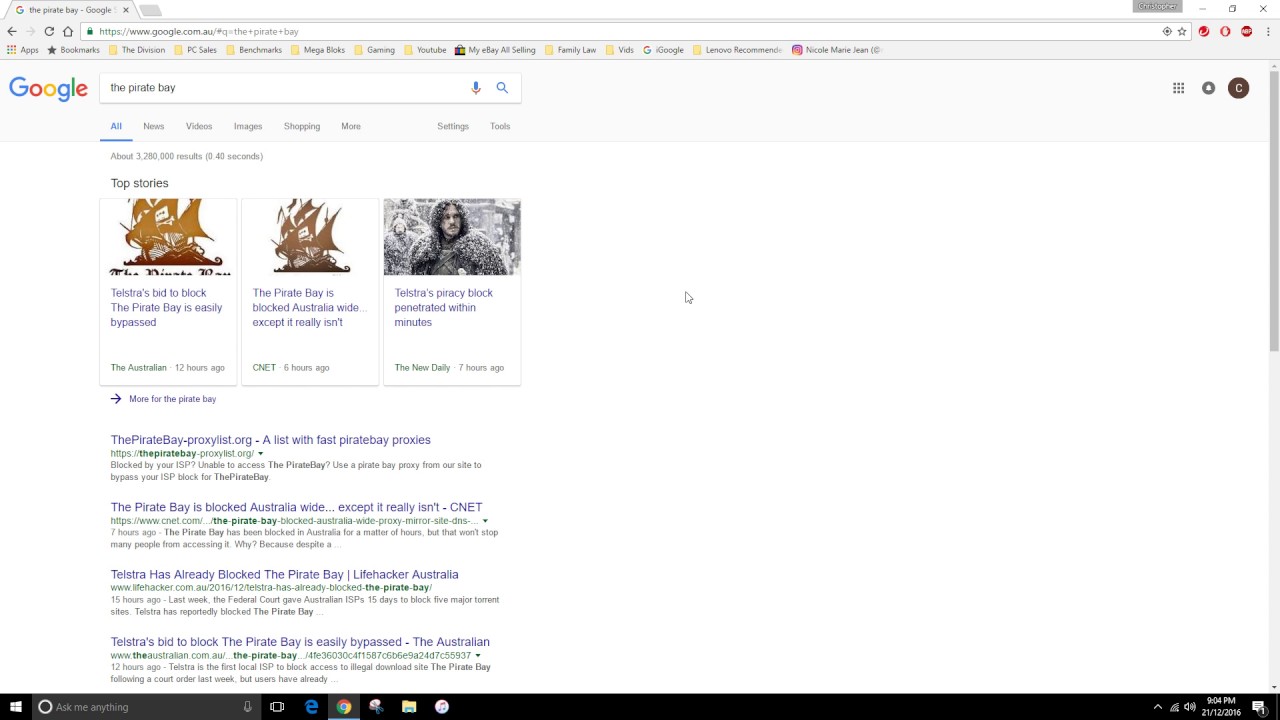Viewport: 1280px width, 720px height.
Task: Open Chrome three-dot menu
Action: click(1268, 31)
